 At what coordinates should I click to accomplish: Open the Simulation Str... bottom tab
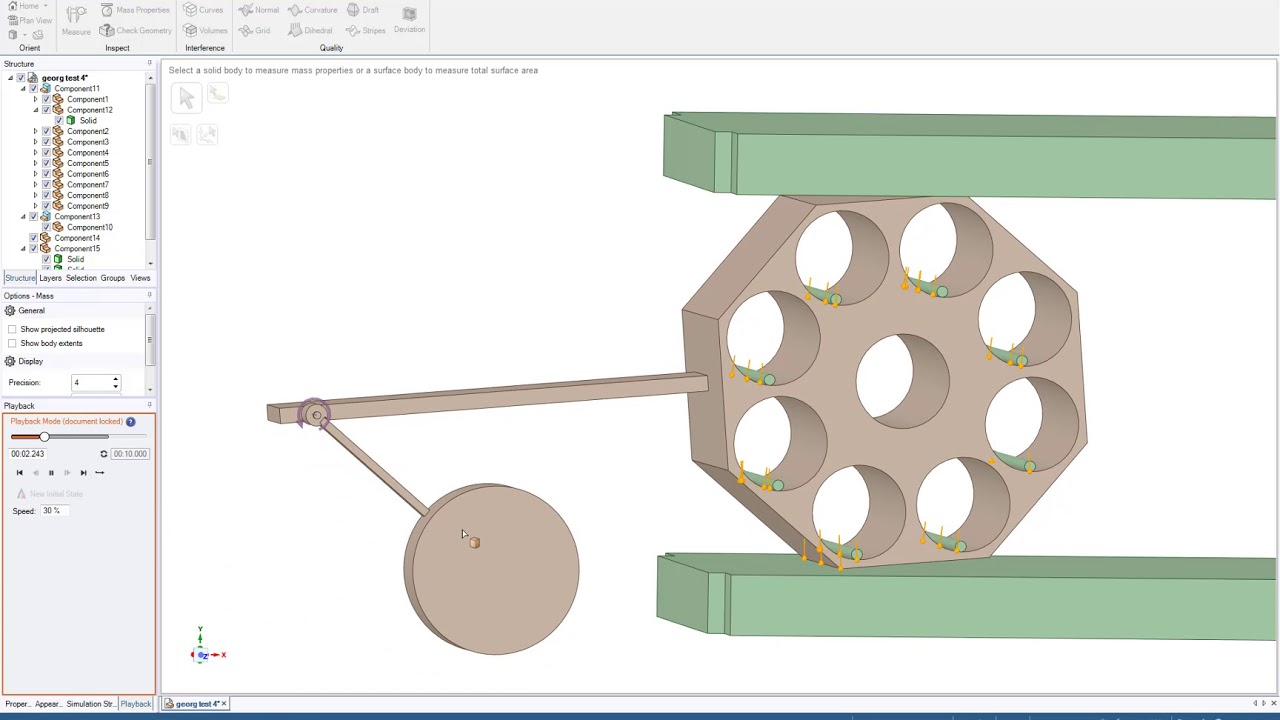point(90,704)
